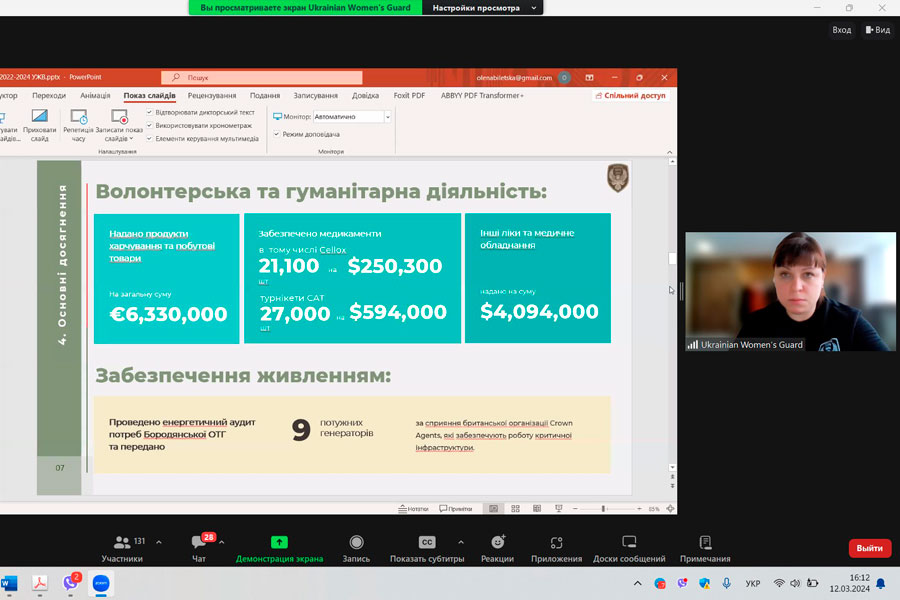Toggle Елементи керування мультимедіа checkbox
The image size is (900, 600).
click(150, 138)
